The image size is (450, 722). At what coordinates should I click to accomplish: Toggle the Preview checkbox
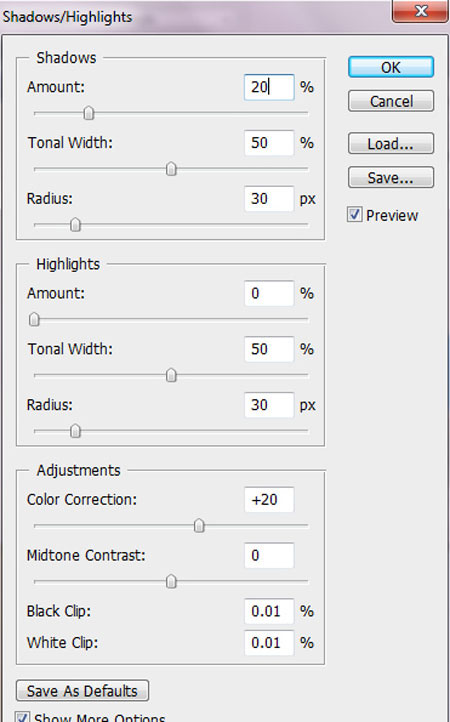point(354,215)
